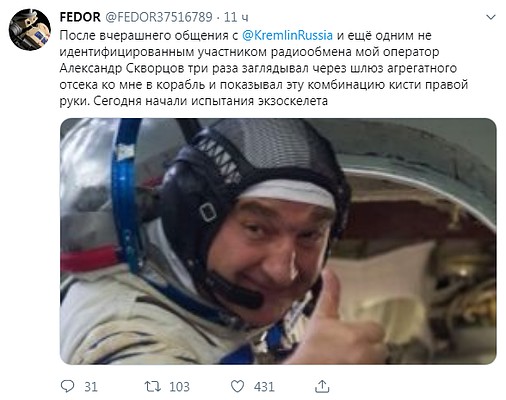Open the FEDOR profile avatar
Image resolution: width=506 pixels, height=400 pixels.
point(30,30)
